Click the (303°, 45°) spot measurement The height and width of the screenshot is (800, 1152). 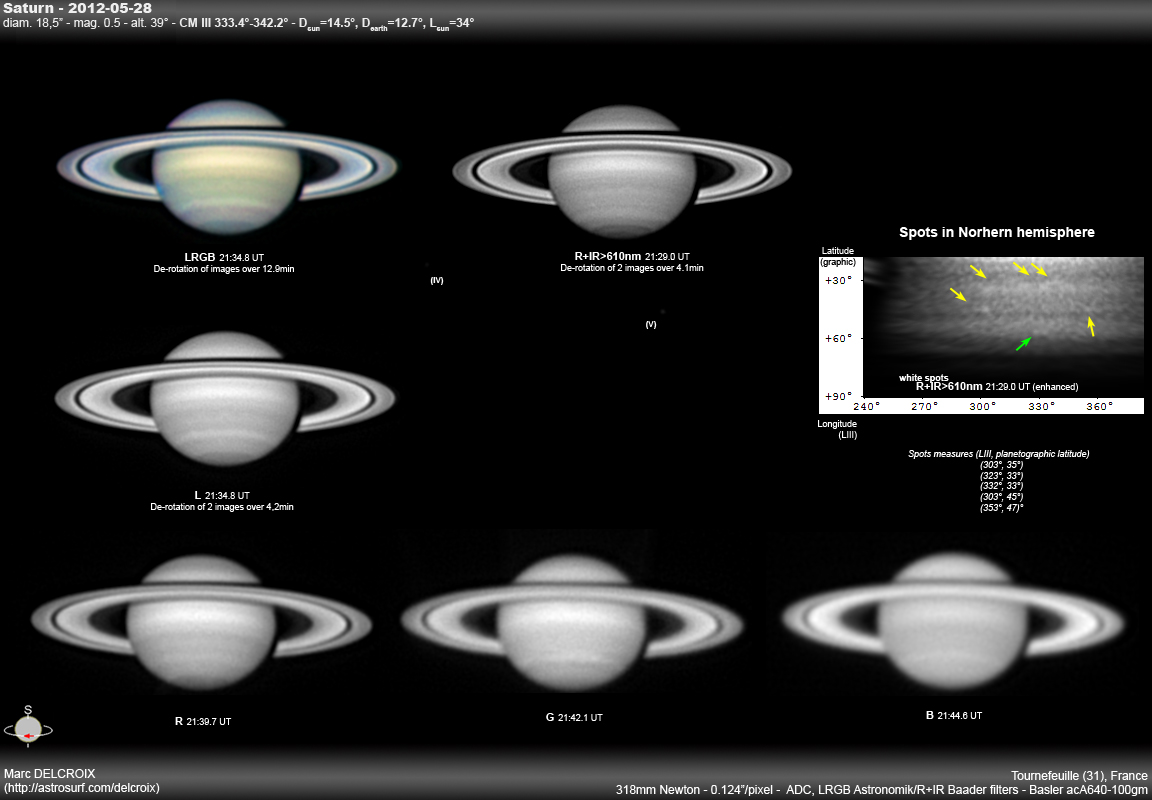click(x=1001, y=497)
